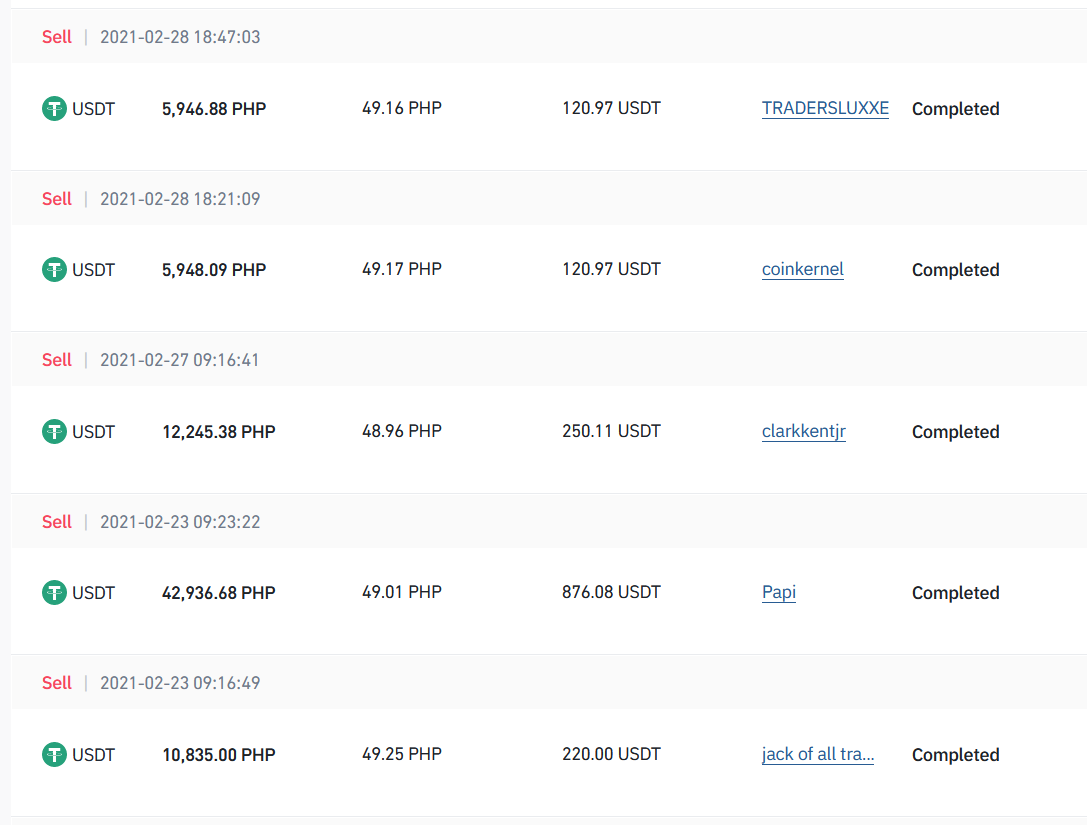Image resolution: width=1087 pixels, height=825 pixels.
Task: Select the 12,245.38 PHP amount
Action: (219, 432)
